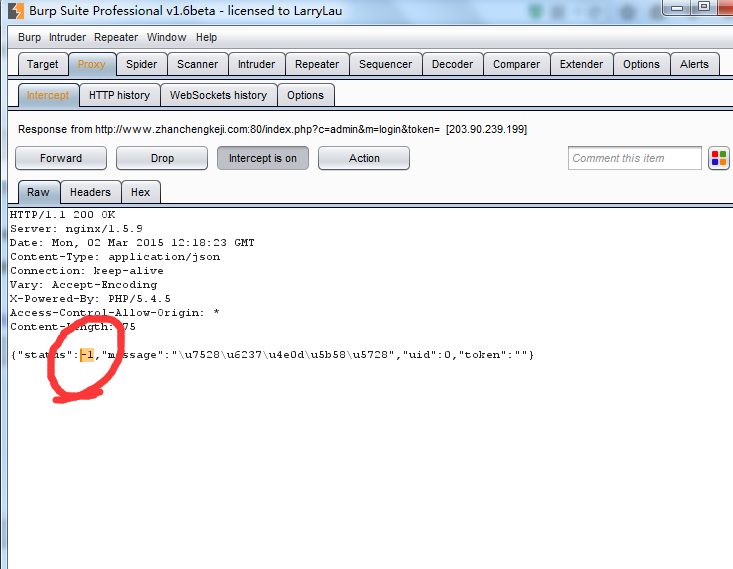Click the Connection: keep-alive line
733x569 pixels.
[x=87, y=271]
